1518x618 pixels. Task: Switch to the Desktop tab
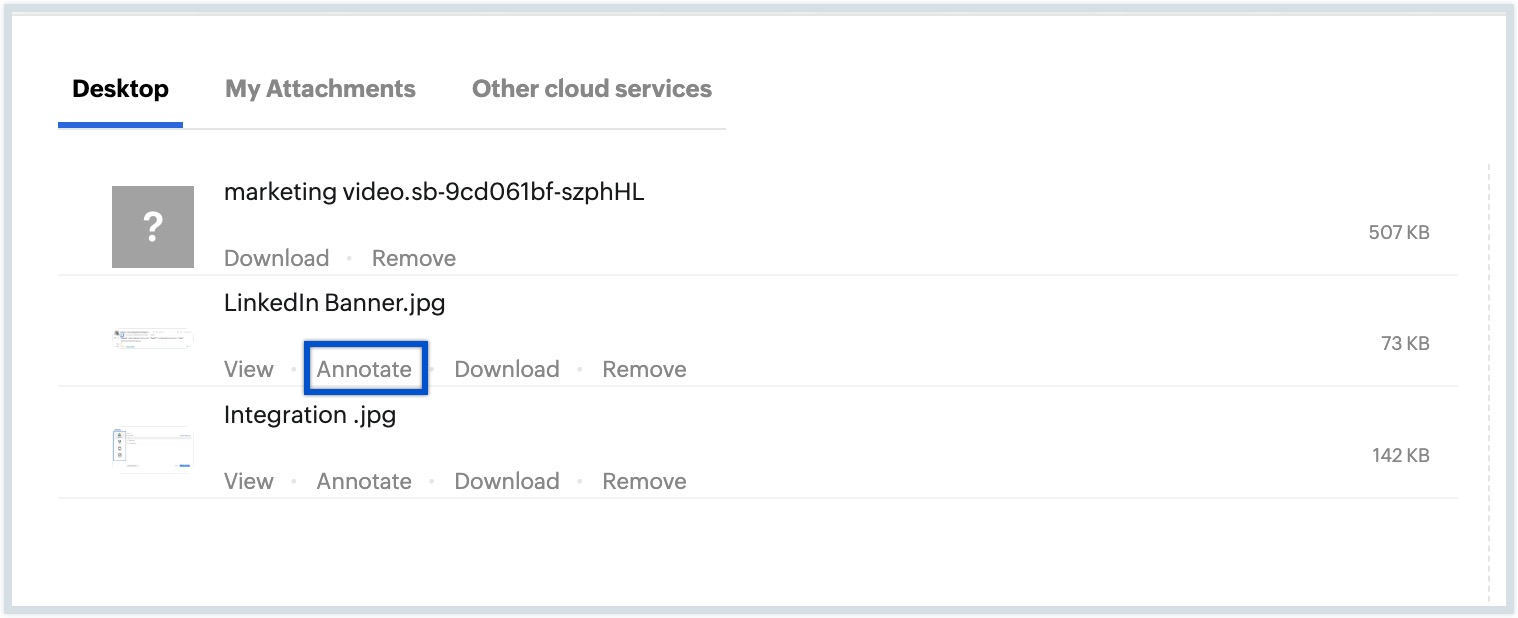(120, 89)
